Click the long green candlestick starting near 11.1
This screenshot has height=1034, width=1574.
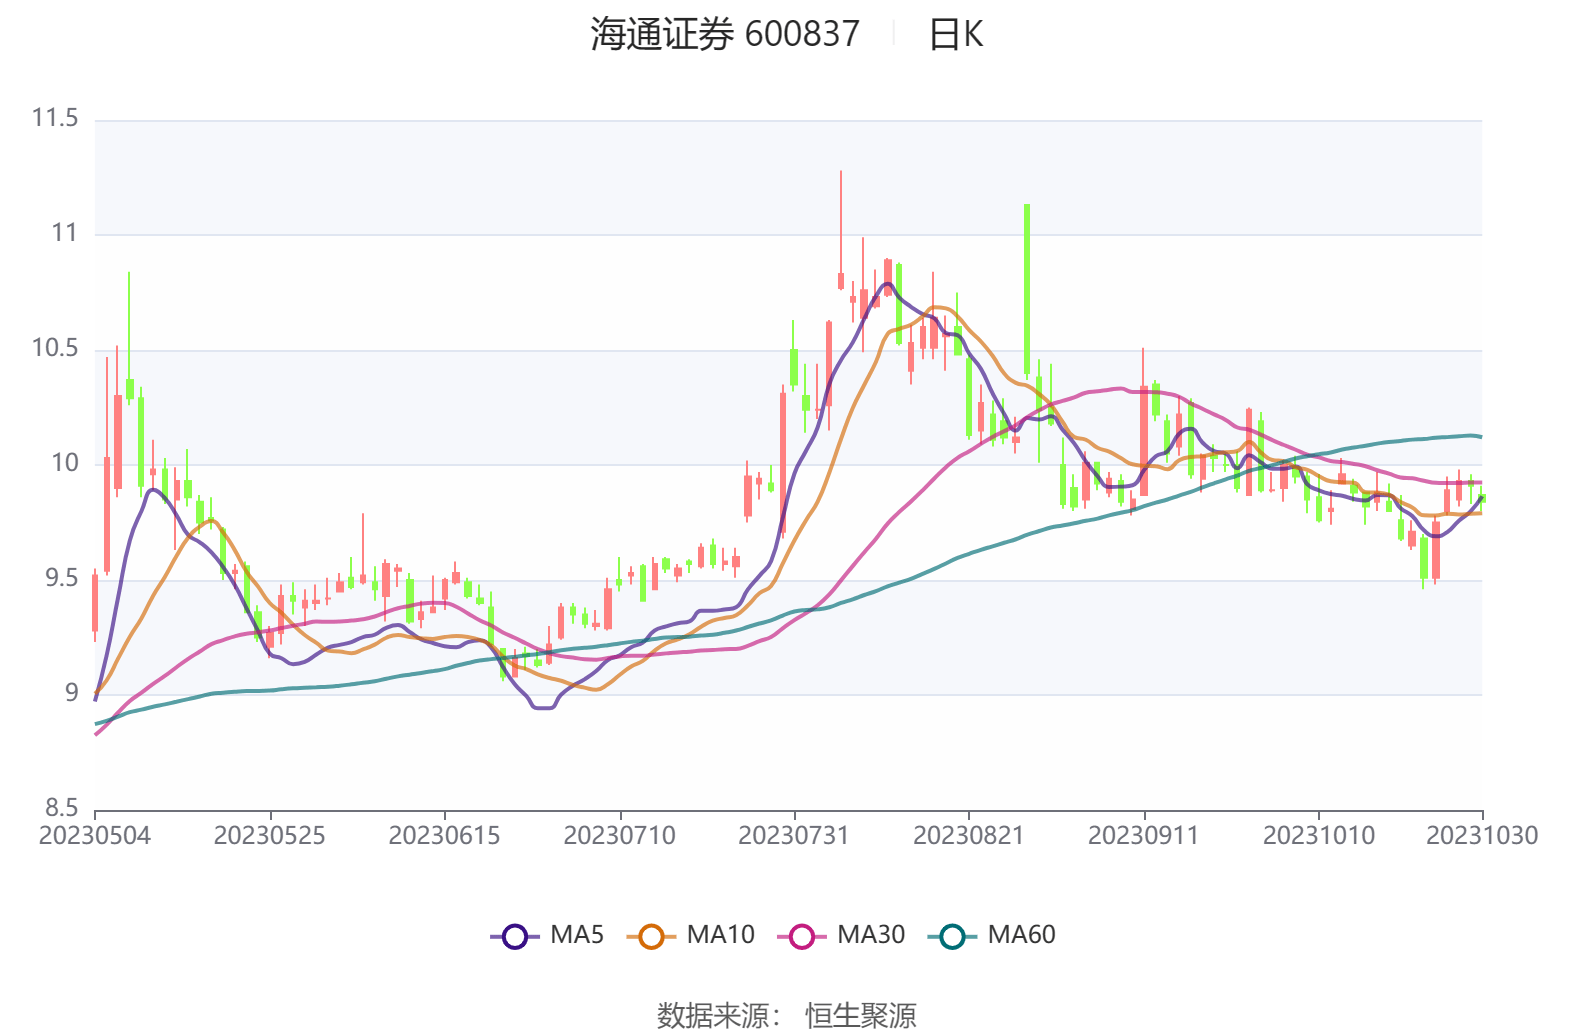(x=1027, y=290)
